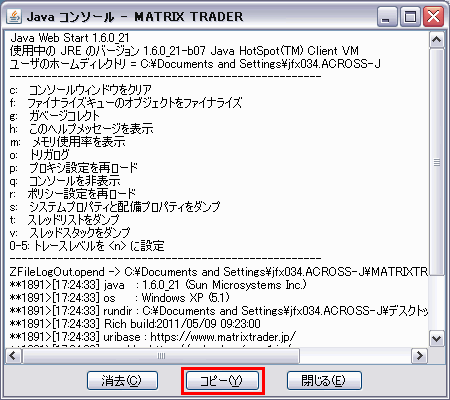This screenshot has width=450, height=400.
Task: Click the vertical scrollbar thumb
Action: [x=436, y=162]
